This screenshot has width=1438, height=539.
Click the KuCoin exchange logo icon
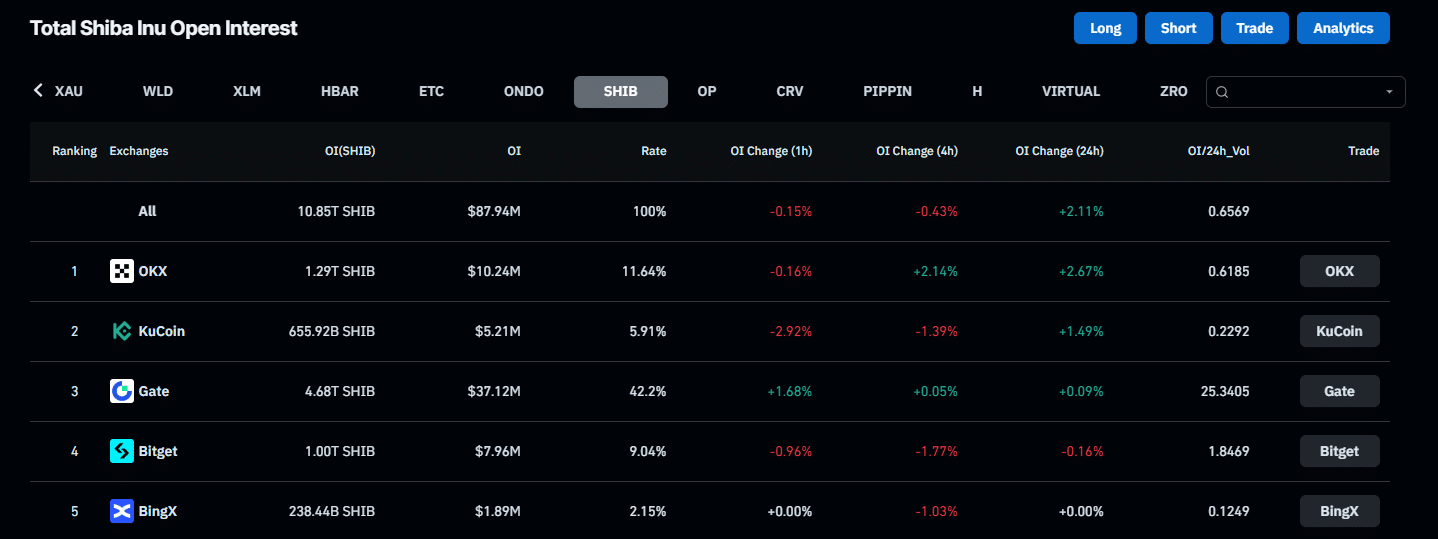pos(122,331)
